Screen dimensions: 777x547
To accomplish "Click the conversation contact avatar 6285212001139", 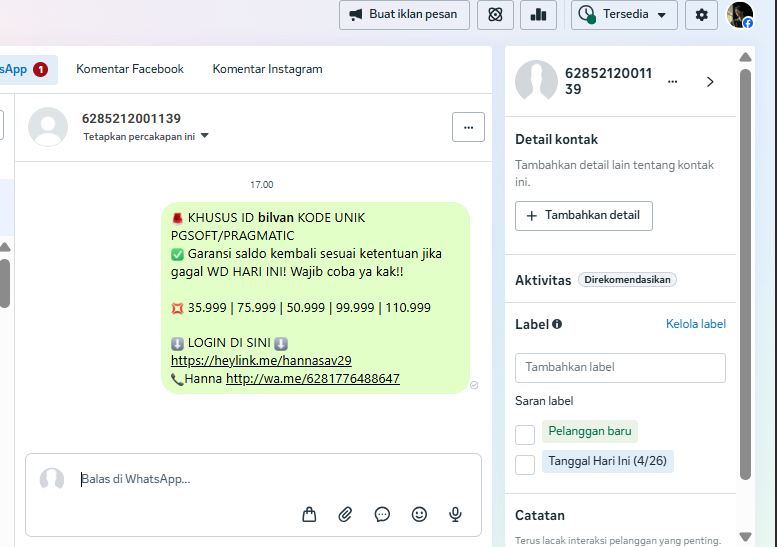I will click(x=48, y=127).
